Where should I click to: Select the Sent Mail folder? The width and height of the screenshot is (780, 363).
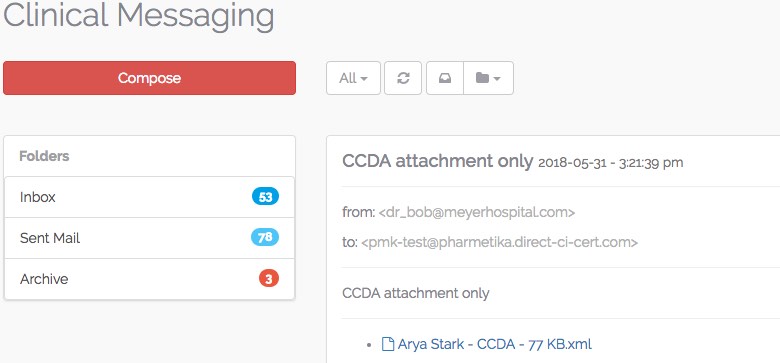pyautogui.click(x=149, y=238)
